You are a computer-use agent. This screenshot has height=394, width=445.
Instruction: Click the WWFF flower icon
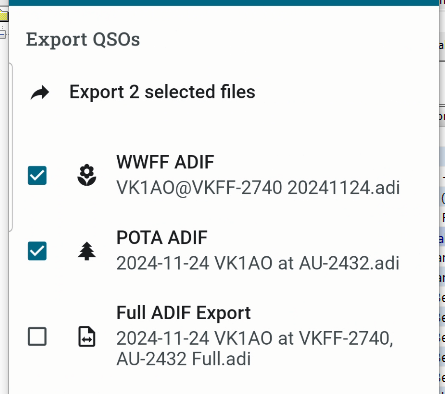(87, 175)
